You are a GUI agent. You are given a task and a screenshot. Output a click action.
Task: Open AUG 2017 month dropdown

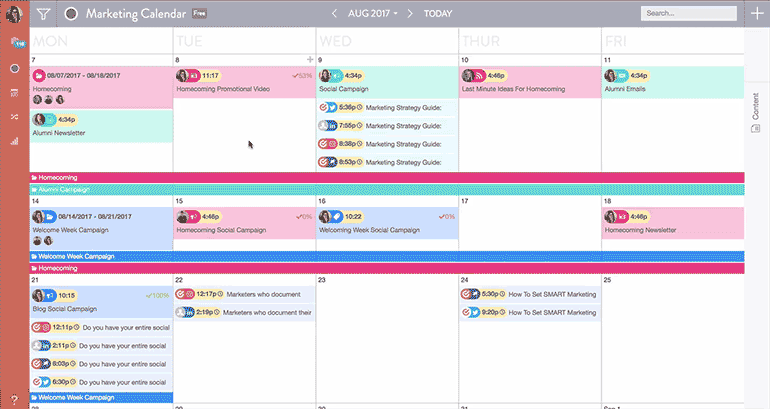click(x=373, y=14)
